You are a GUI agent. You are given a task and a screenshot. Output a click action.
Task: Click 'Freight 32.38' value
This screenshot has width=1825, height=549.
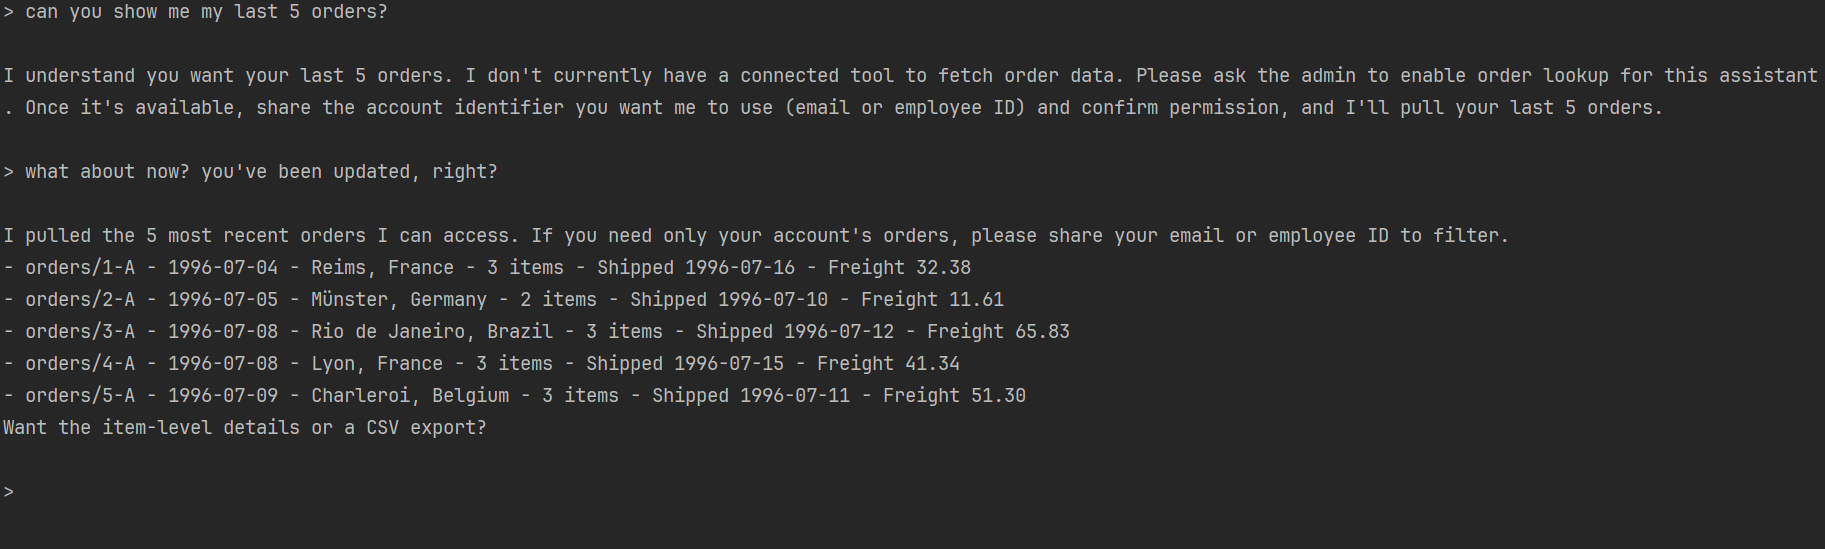pos(899,268)
